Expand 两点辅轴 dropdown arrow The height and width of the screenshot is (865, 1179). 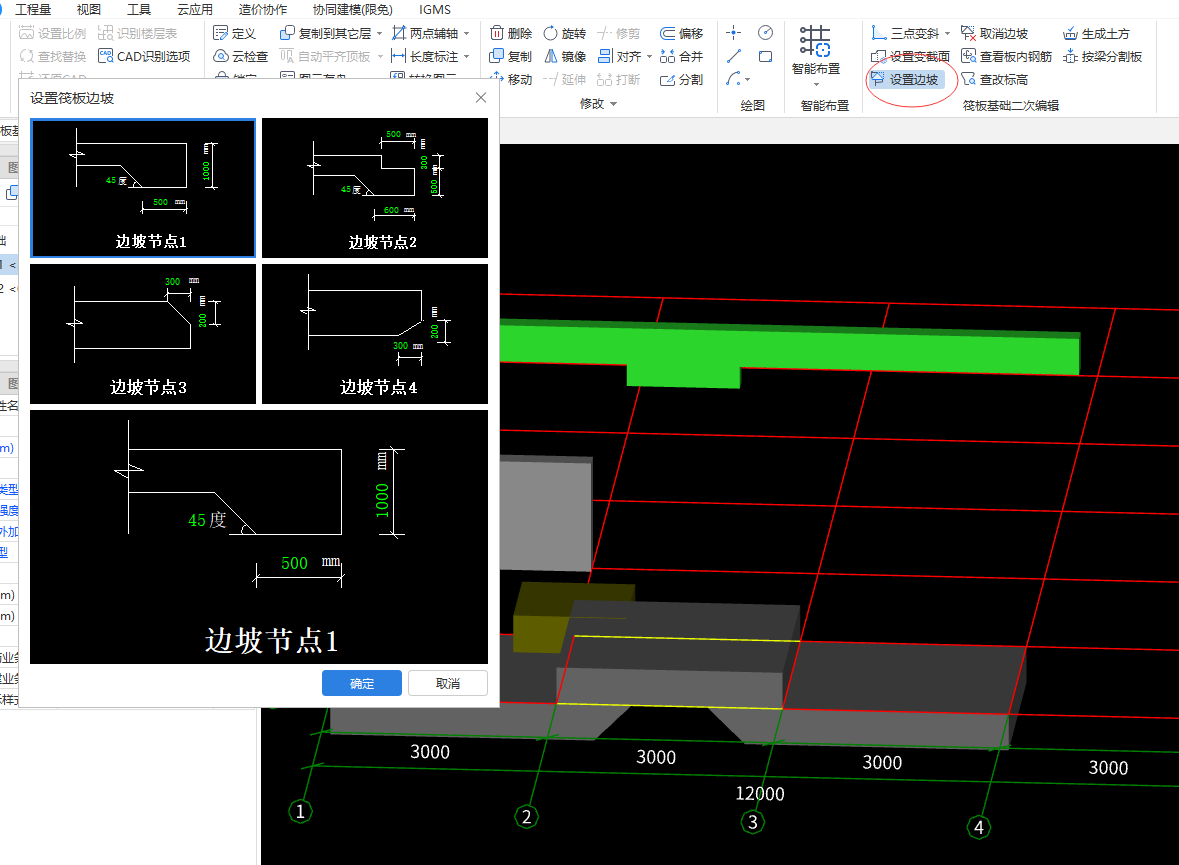click(x=466, y=33)
